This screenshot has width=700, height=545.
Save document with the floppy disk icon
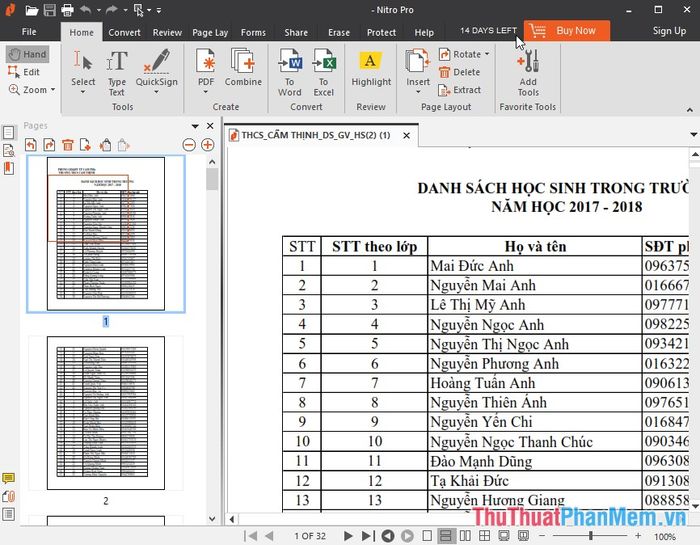coord(50,10)
